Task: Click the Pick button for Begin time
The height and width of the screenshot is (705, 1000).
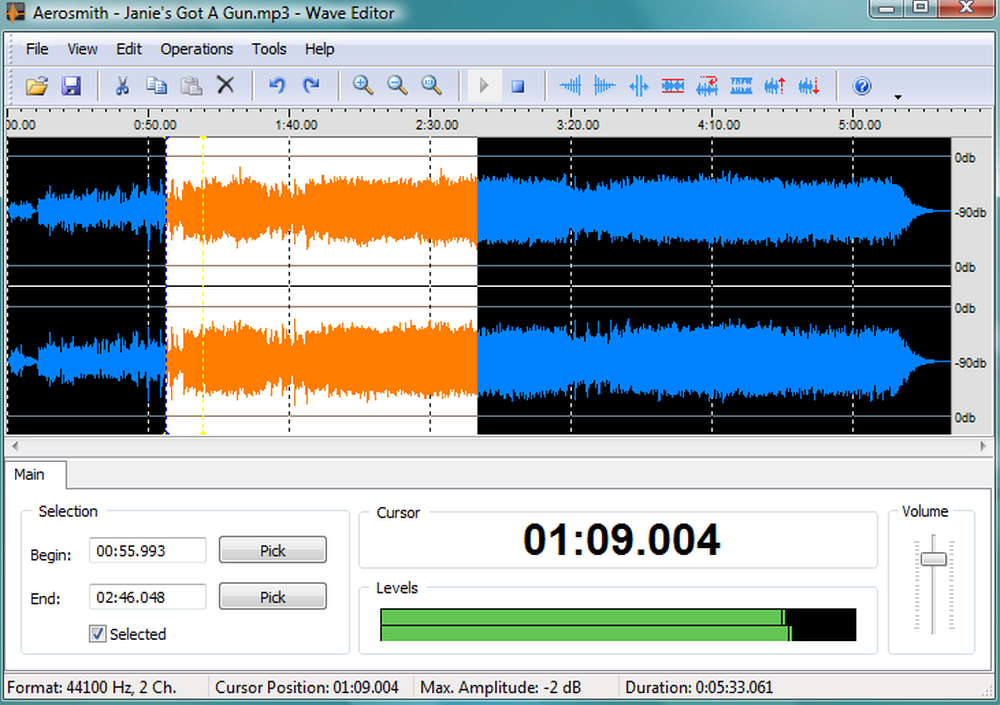Action: (x=273, y=550)
